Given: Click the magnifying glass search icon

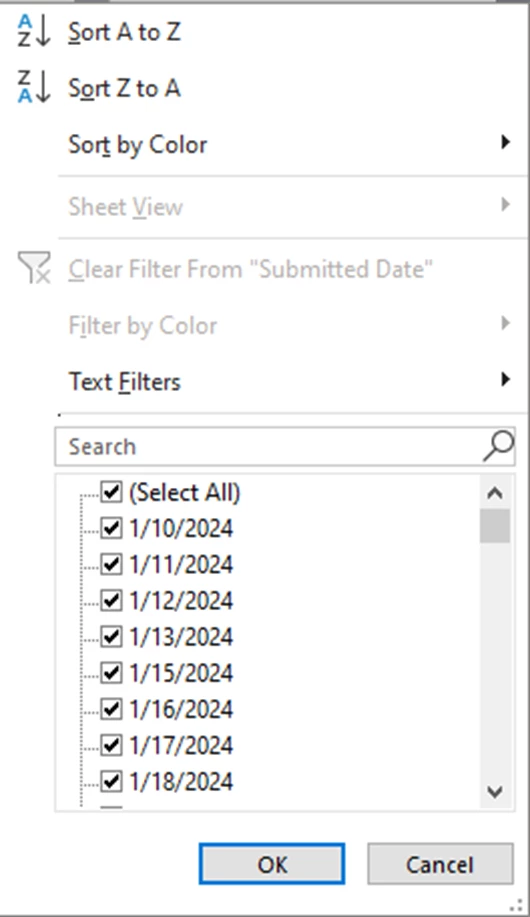Looking at the screenshot, I should 498,446.
